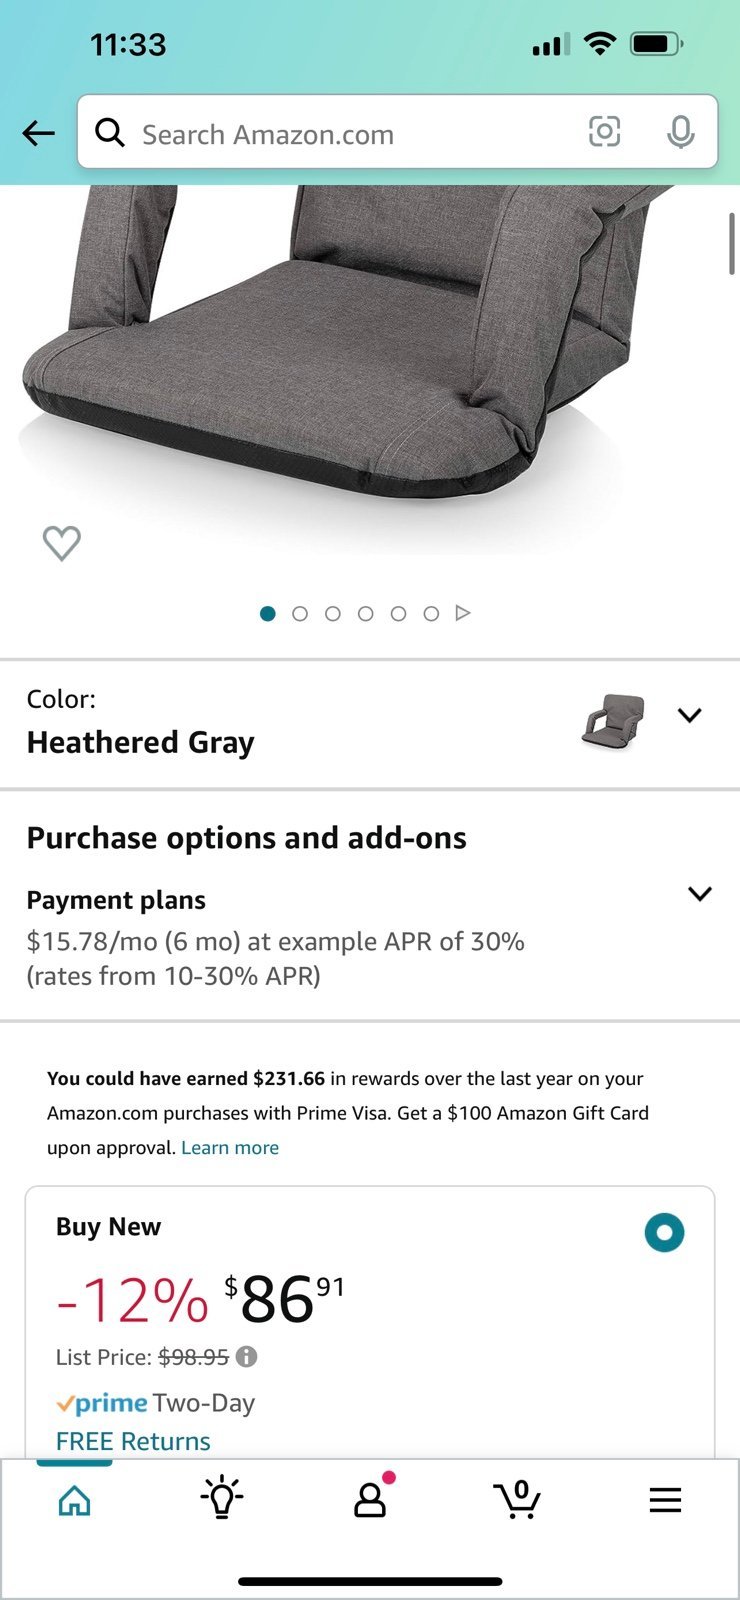The height and width of the screenshot is (1600, 740).
Task: Play product video triangle indicator
Action: 462,613
